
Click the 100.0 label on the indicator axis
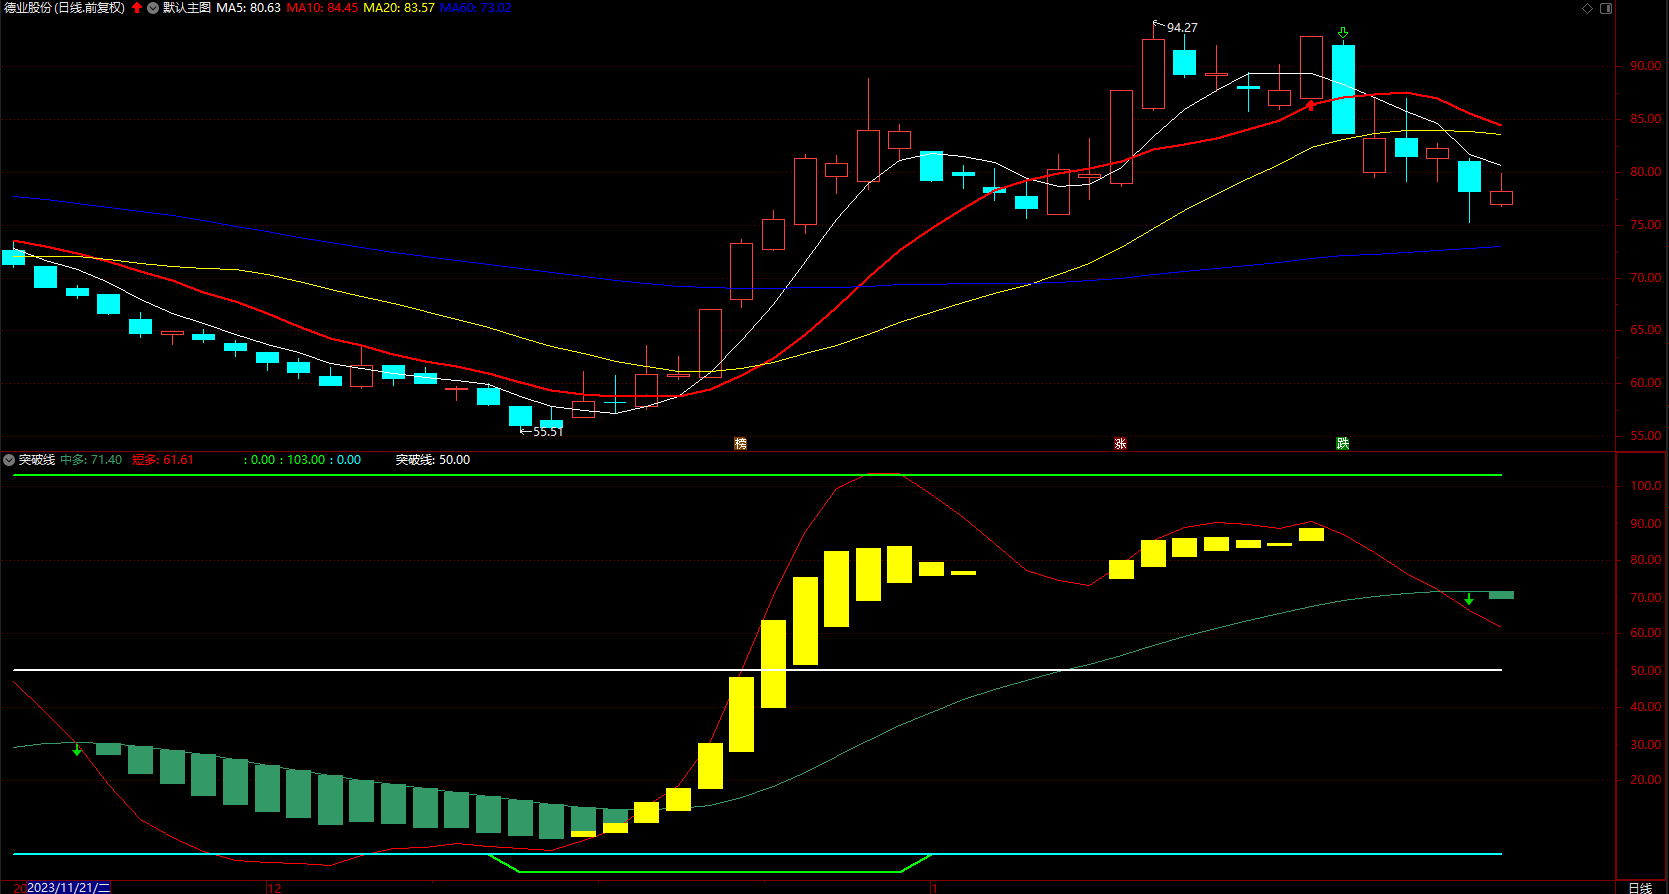[x=1645, y=486]
